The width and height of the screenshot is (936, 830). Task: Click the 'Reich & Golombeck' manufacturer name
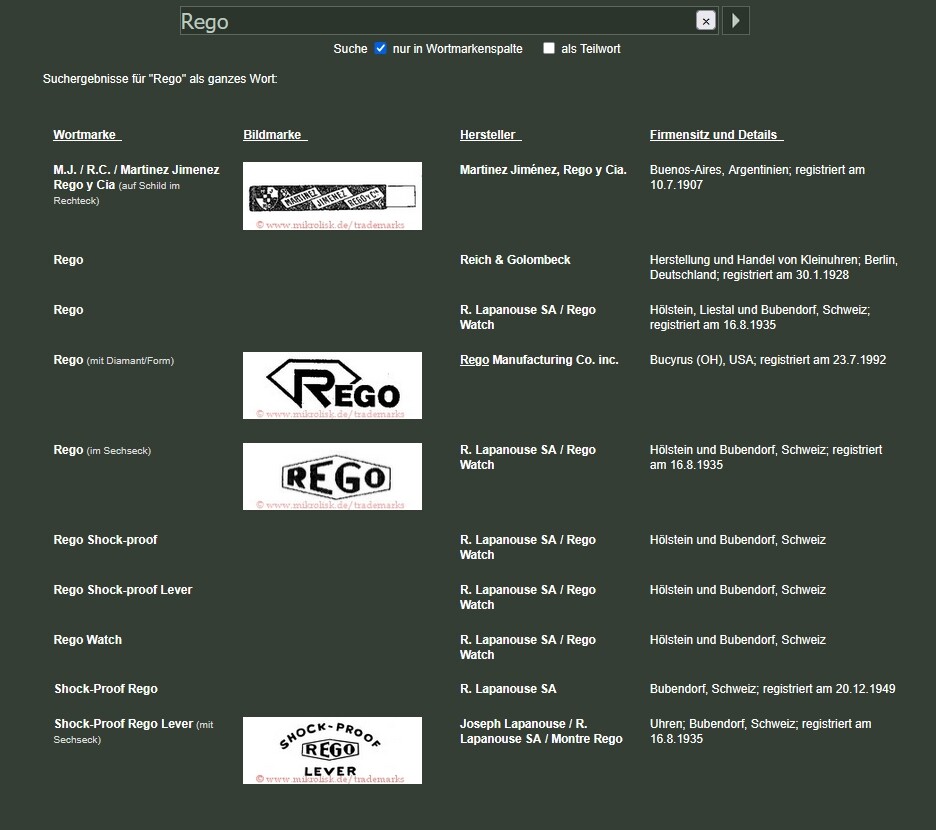point(515,260)
